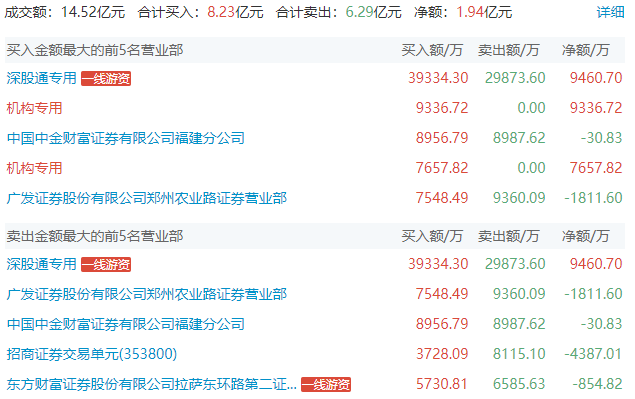Open 广发证券郑州农业路证券营业部 in the sellers list
This screenshot has width=635, height=399.
coord(147,294)
